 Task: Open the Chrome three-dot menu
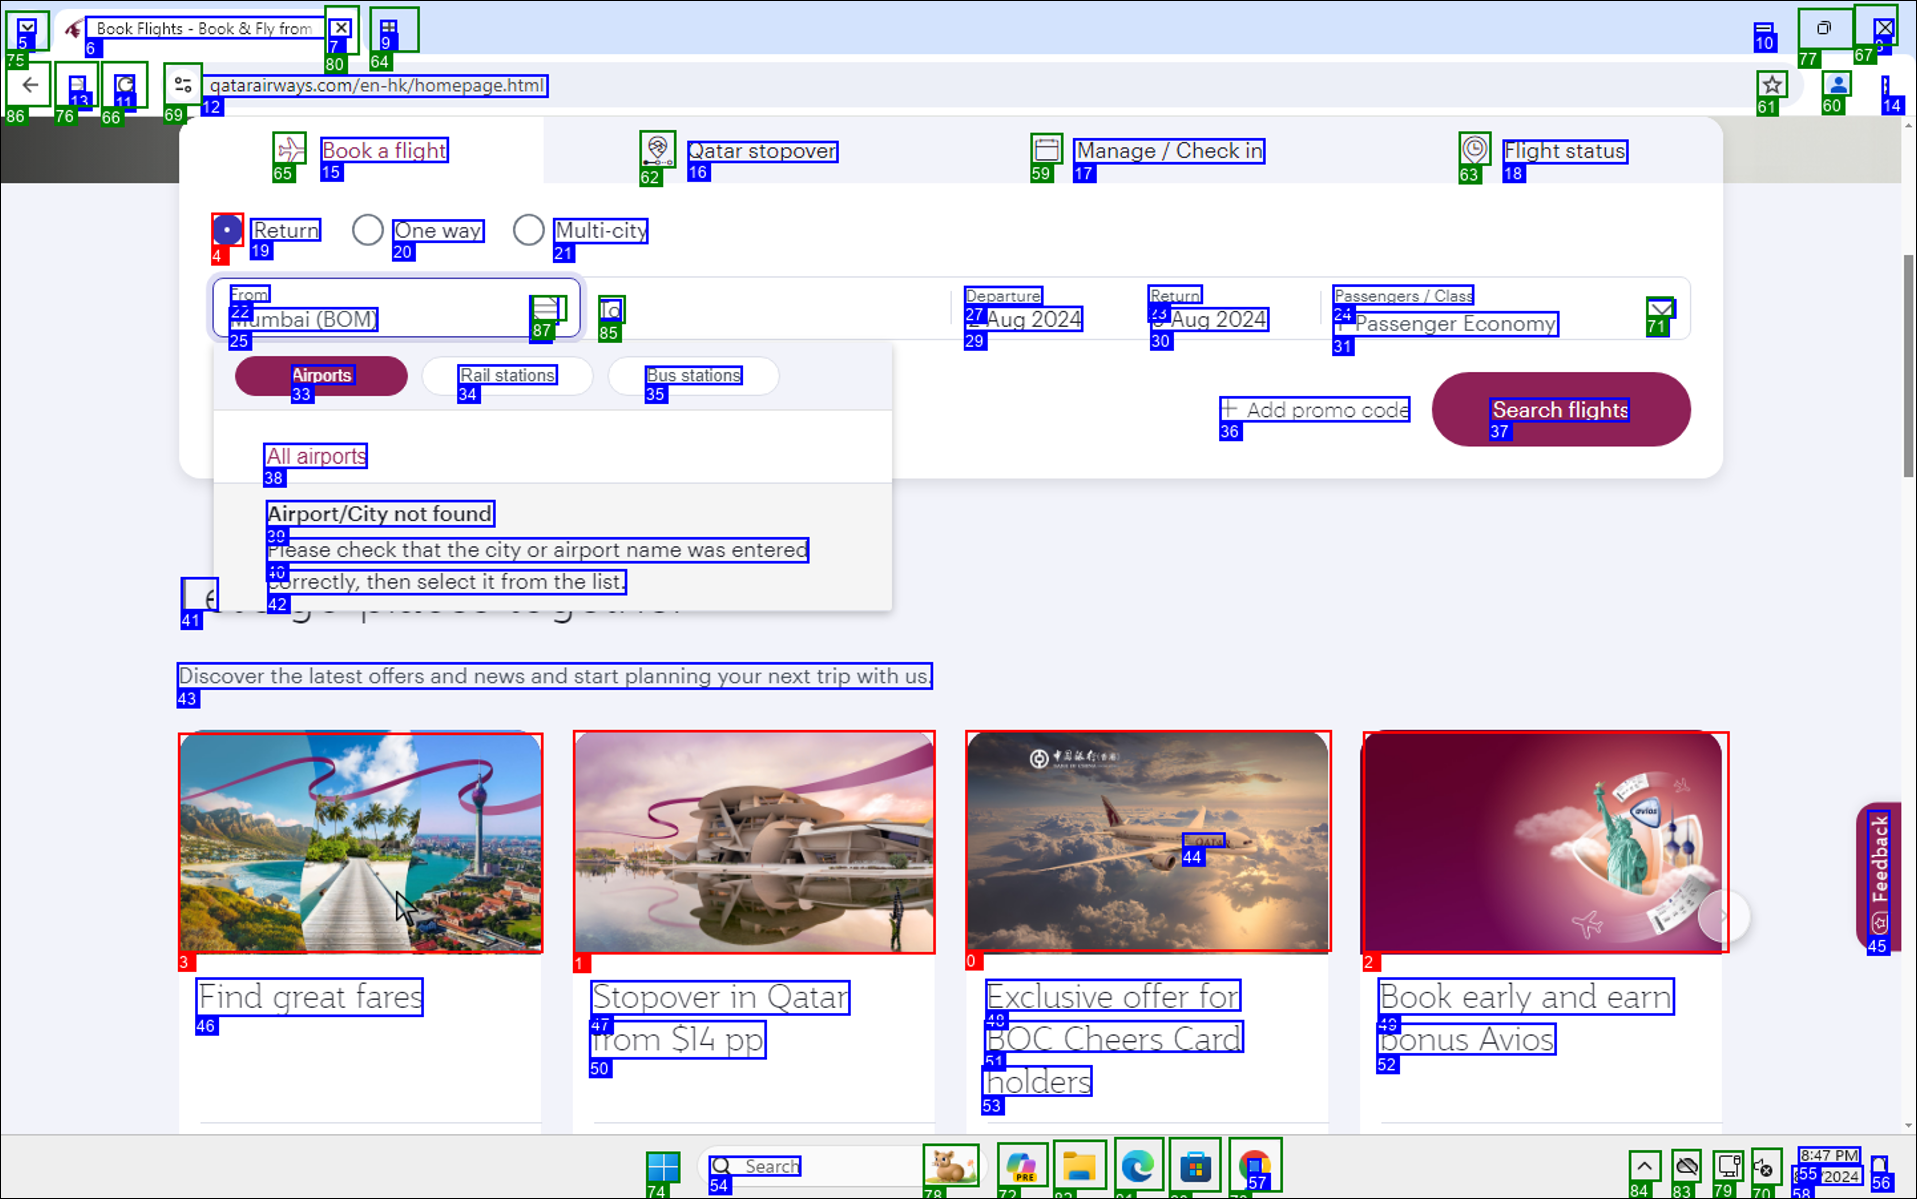click(x=1886, y=85)
